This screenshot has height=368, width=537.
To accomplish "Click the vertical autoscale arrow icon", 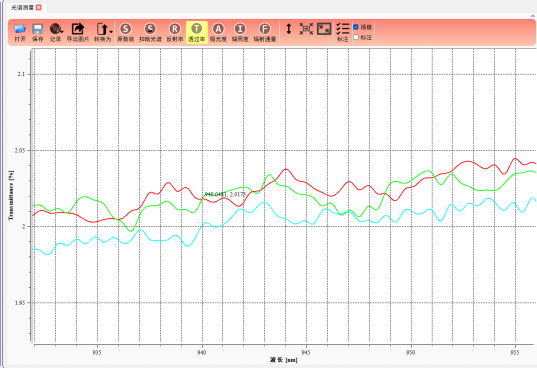I will (289, 29).
